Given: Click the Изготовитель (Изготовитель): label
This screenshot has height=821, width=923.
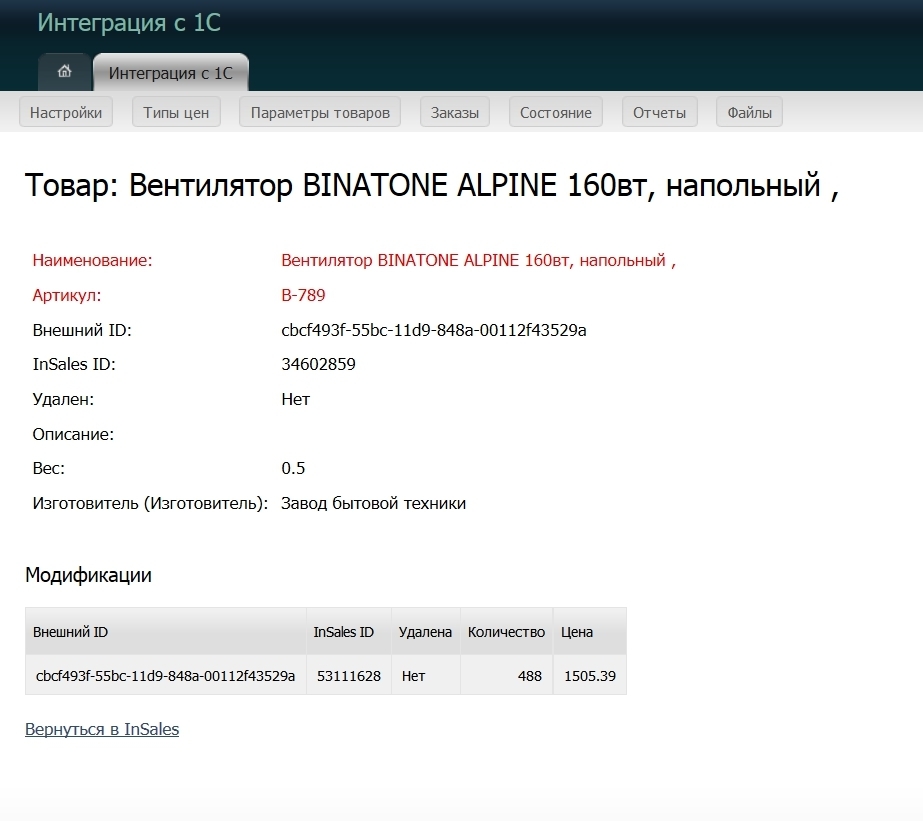Looking at the screenshot, I should (x=150, y=503).
